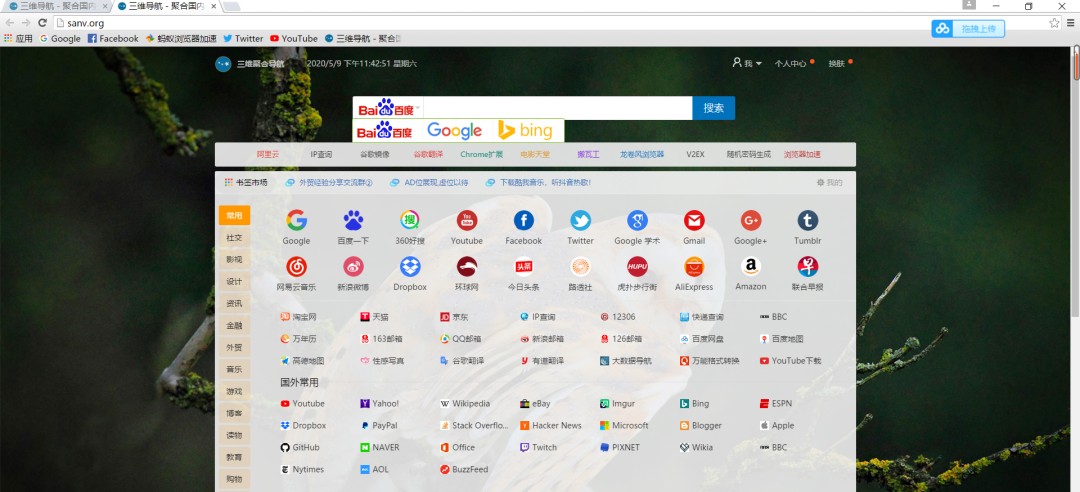The width and height of the screenshot is (1080, 492).
Task: Choose bing in the search engine list
Action: (526, 130)
